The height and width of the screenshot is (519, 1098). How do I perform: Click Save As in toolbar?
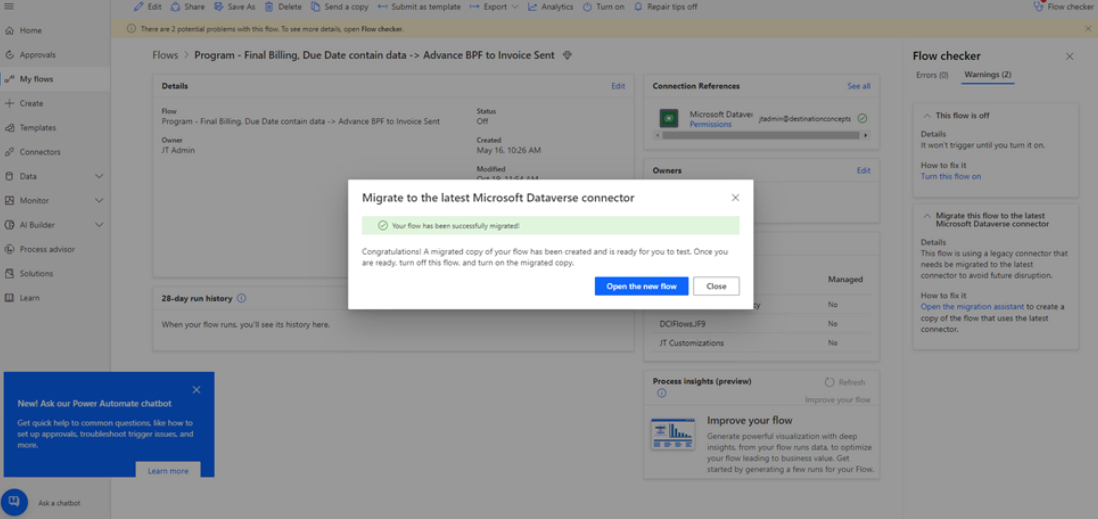pos(235,7)
